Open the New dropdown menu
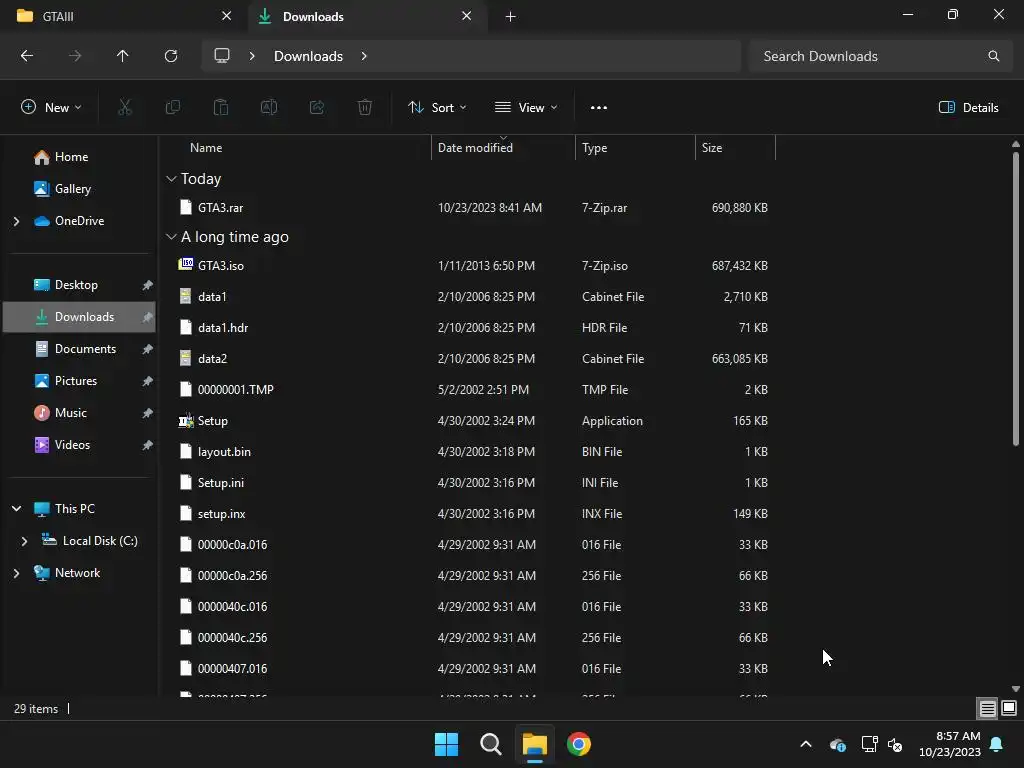The height and width of the screenshot is (768, 1024). pos(51,108)
